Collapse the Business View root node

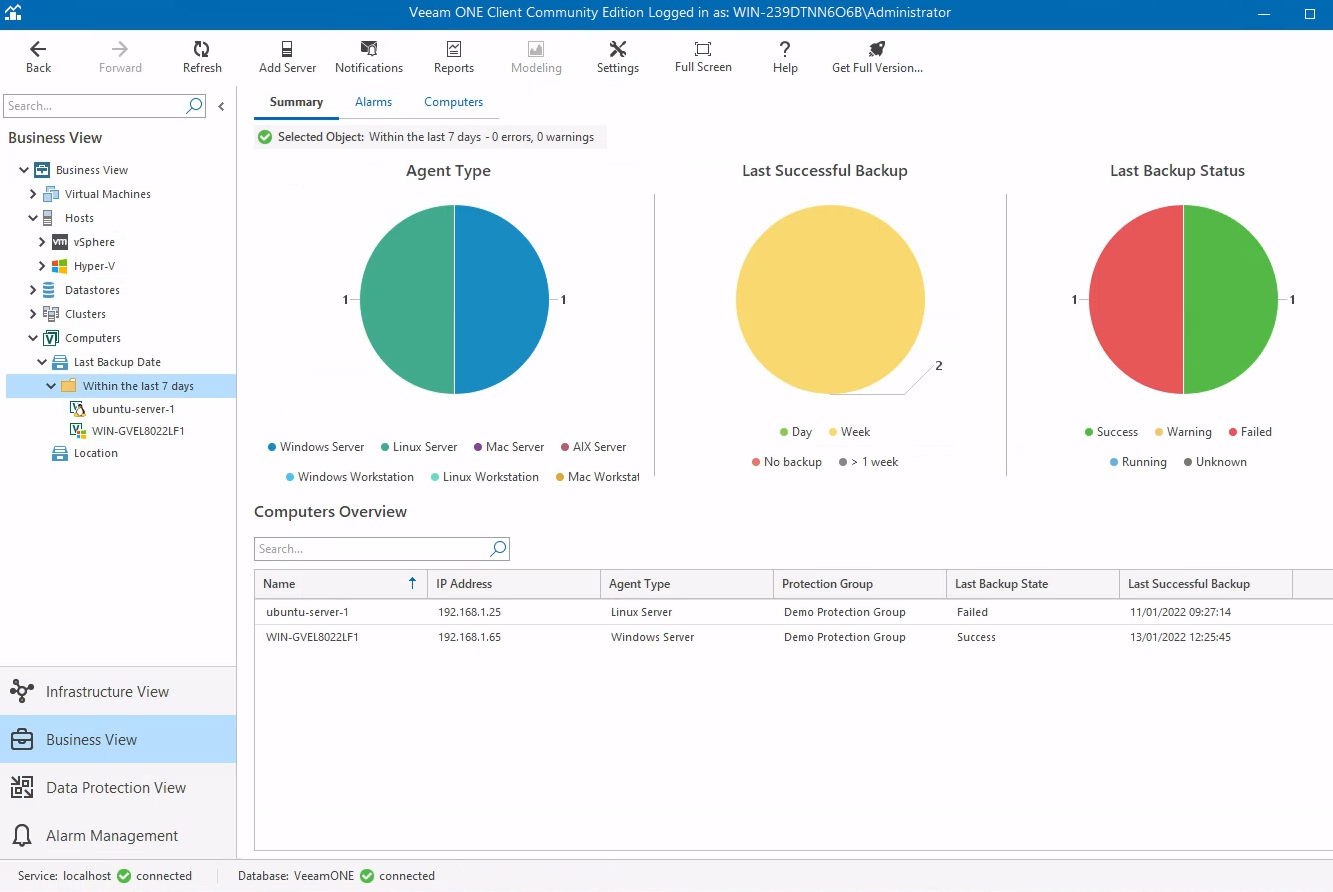pyautogui.click(x=24, y=170)
